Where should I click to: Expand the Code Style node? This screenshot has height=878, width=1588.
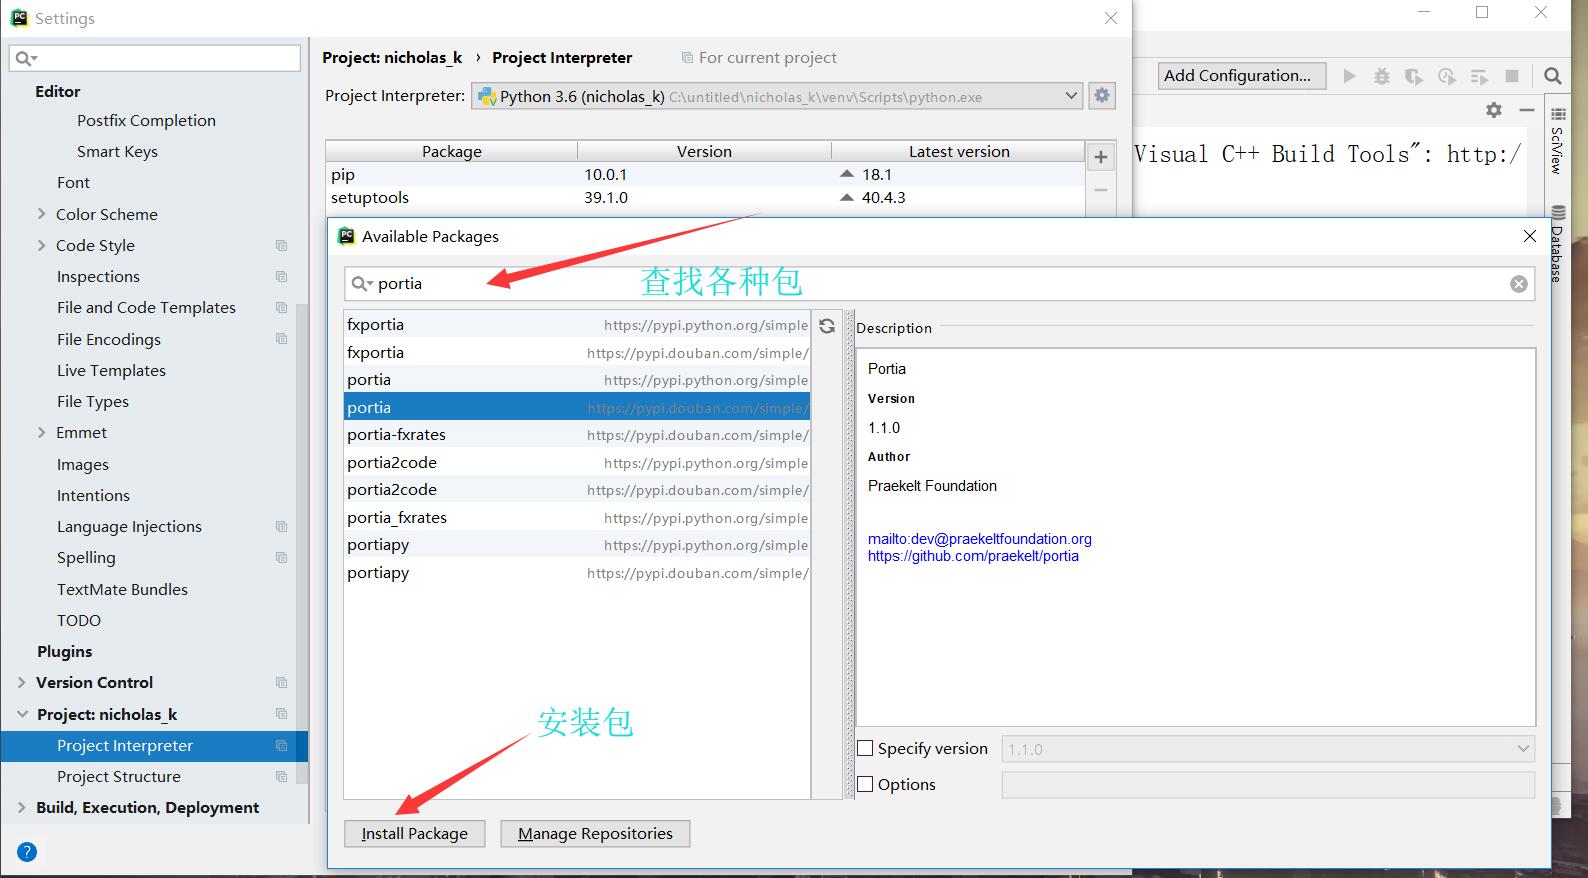[41, 245]
